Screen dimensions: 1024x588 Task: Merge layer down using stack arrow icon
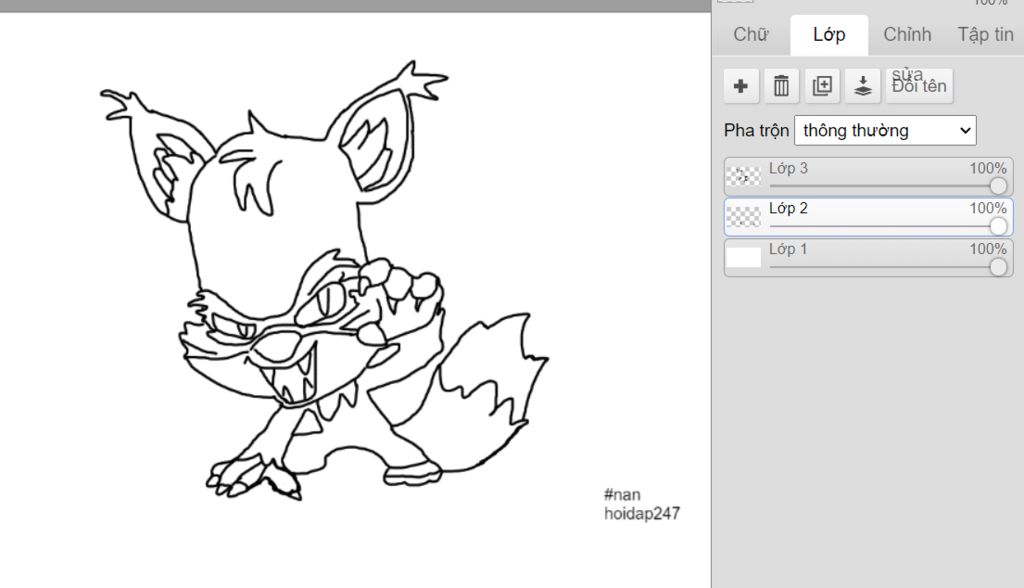point(863,86)
